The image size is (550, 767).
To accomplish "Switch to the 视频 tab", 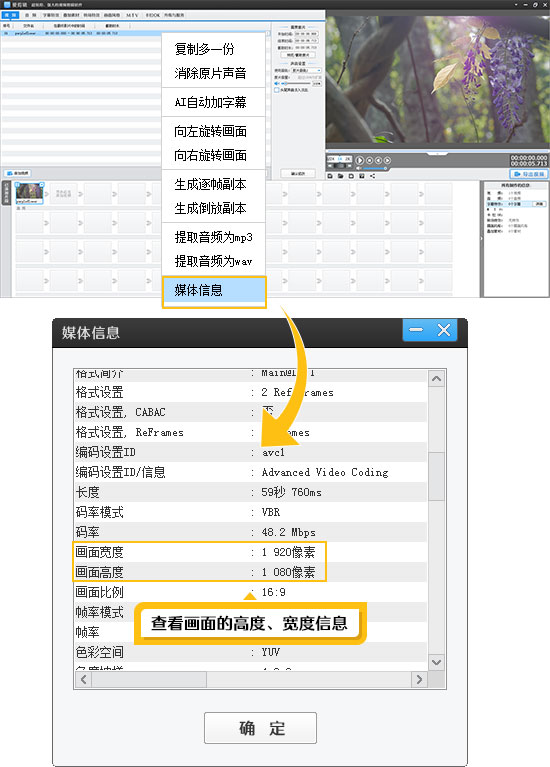I will [x=10, y=15].
